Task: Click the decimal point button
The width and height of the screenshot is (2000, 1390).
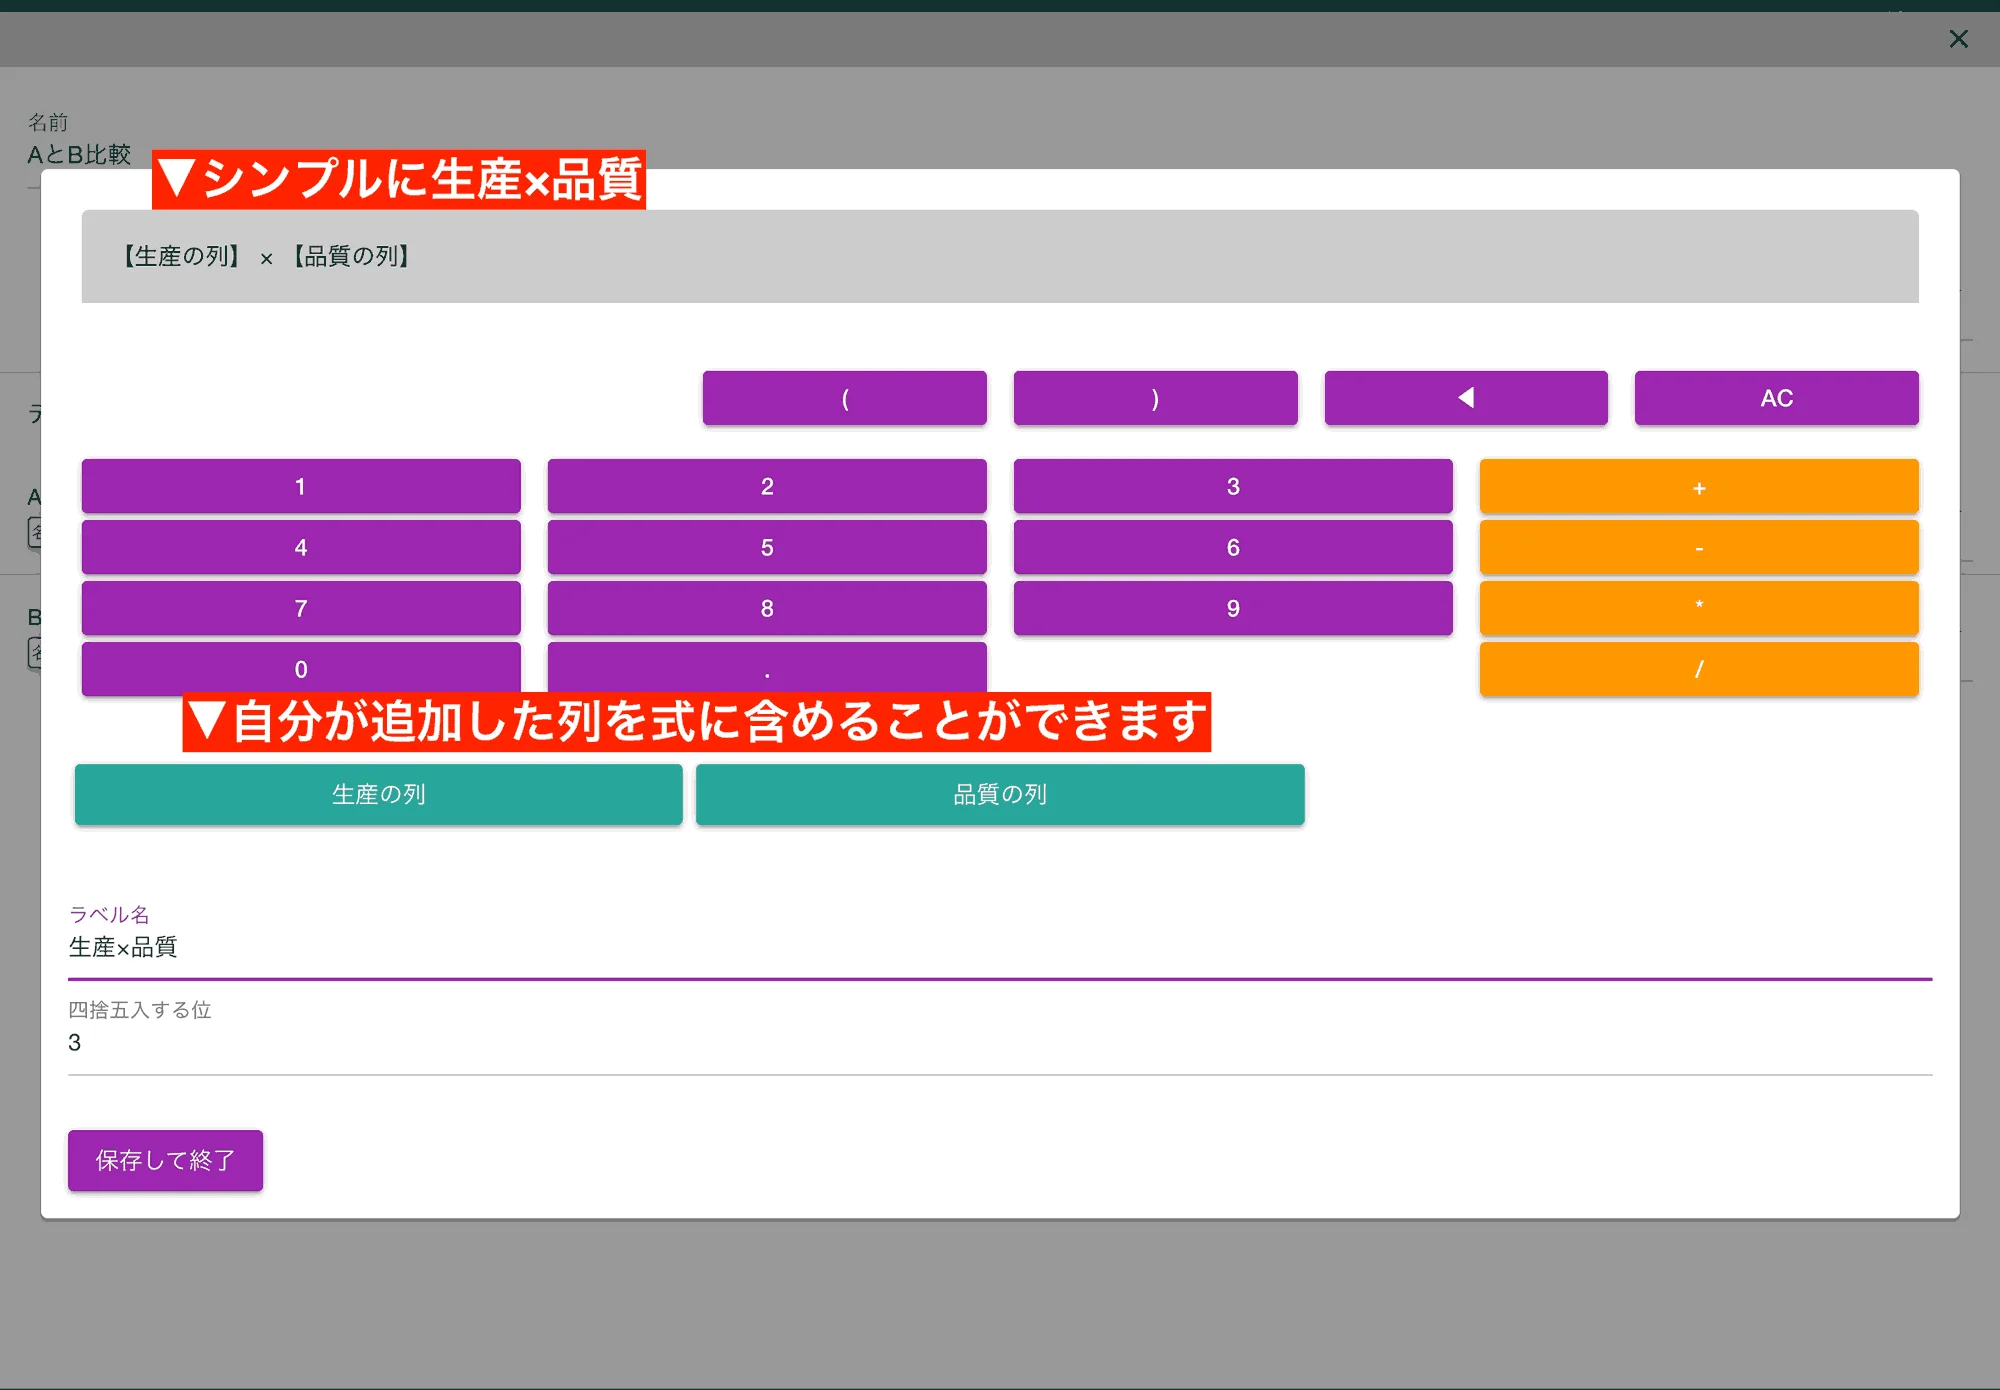Action: 767,668
